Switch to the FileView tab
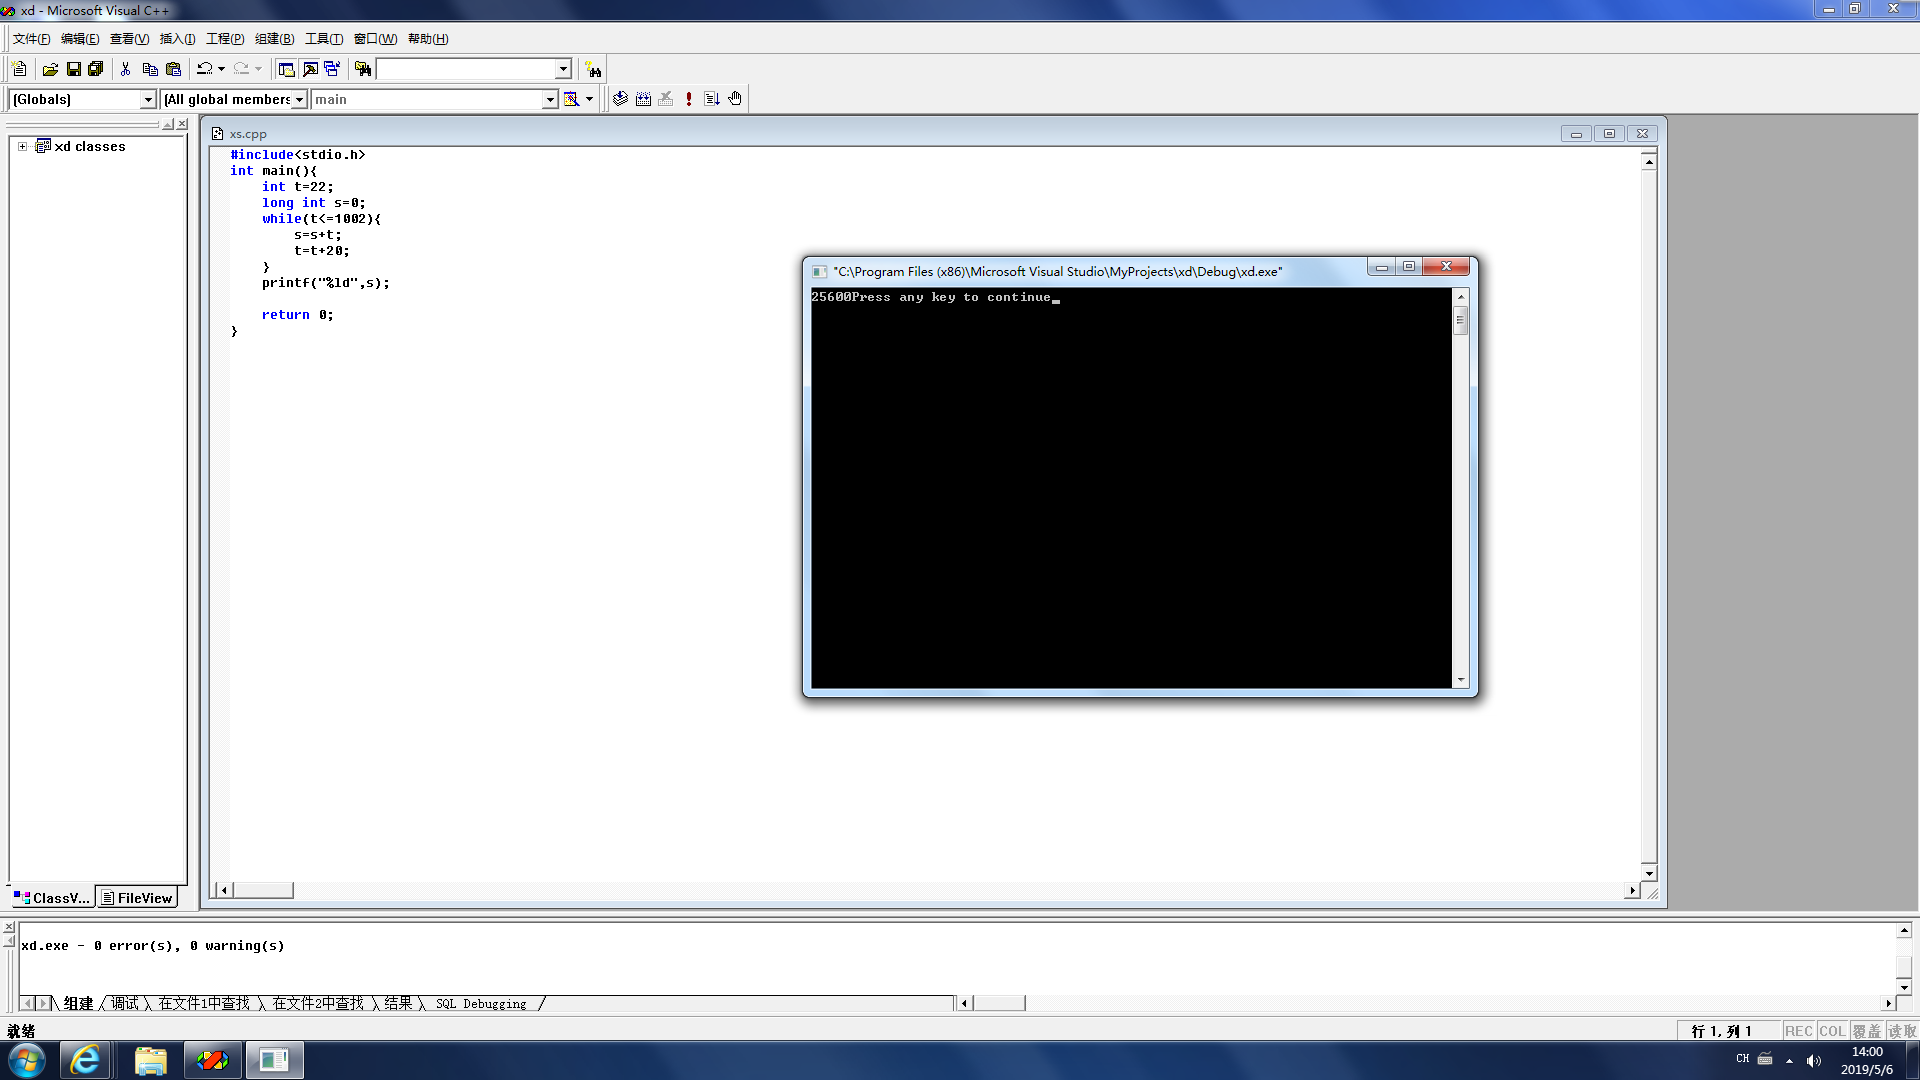 [137, 898]
